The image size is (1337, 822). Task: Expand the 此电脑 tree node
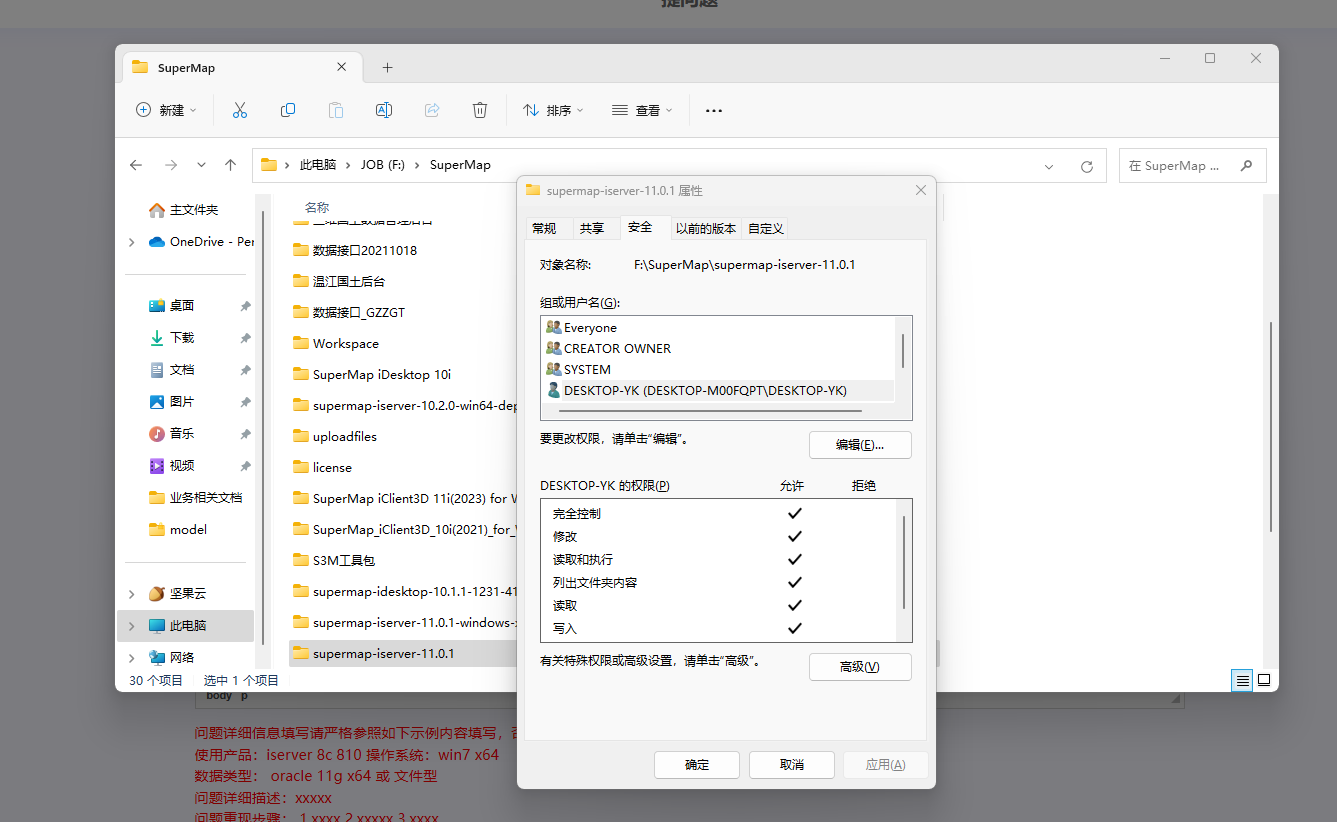pyautogui.click(x=132, y=626)
